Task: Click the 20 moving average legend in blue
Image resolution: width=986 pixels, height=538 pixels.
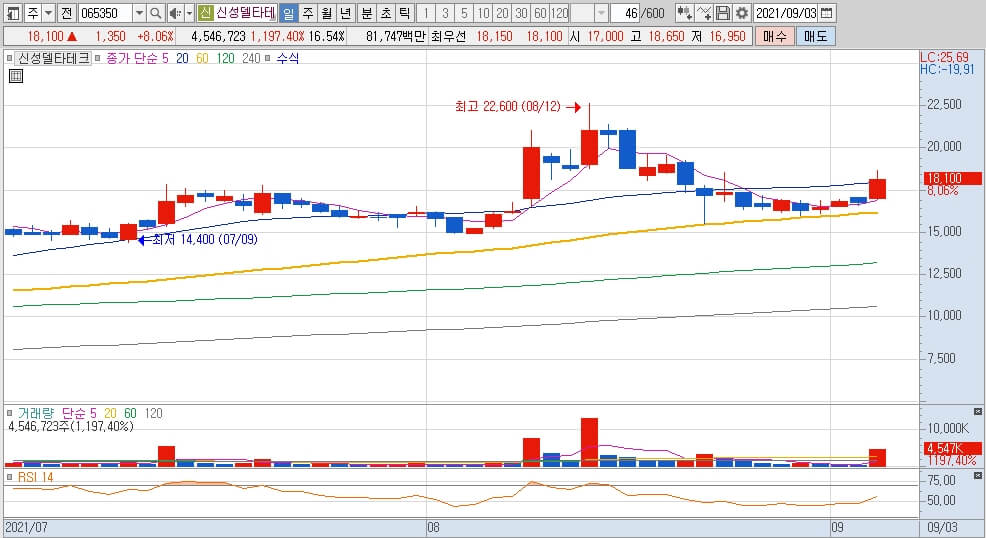Action: point(182,58)
